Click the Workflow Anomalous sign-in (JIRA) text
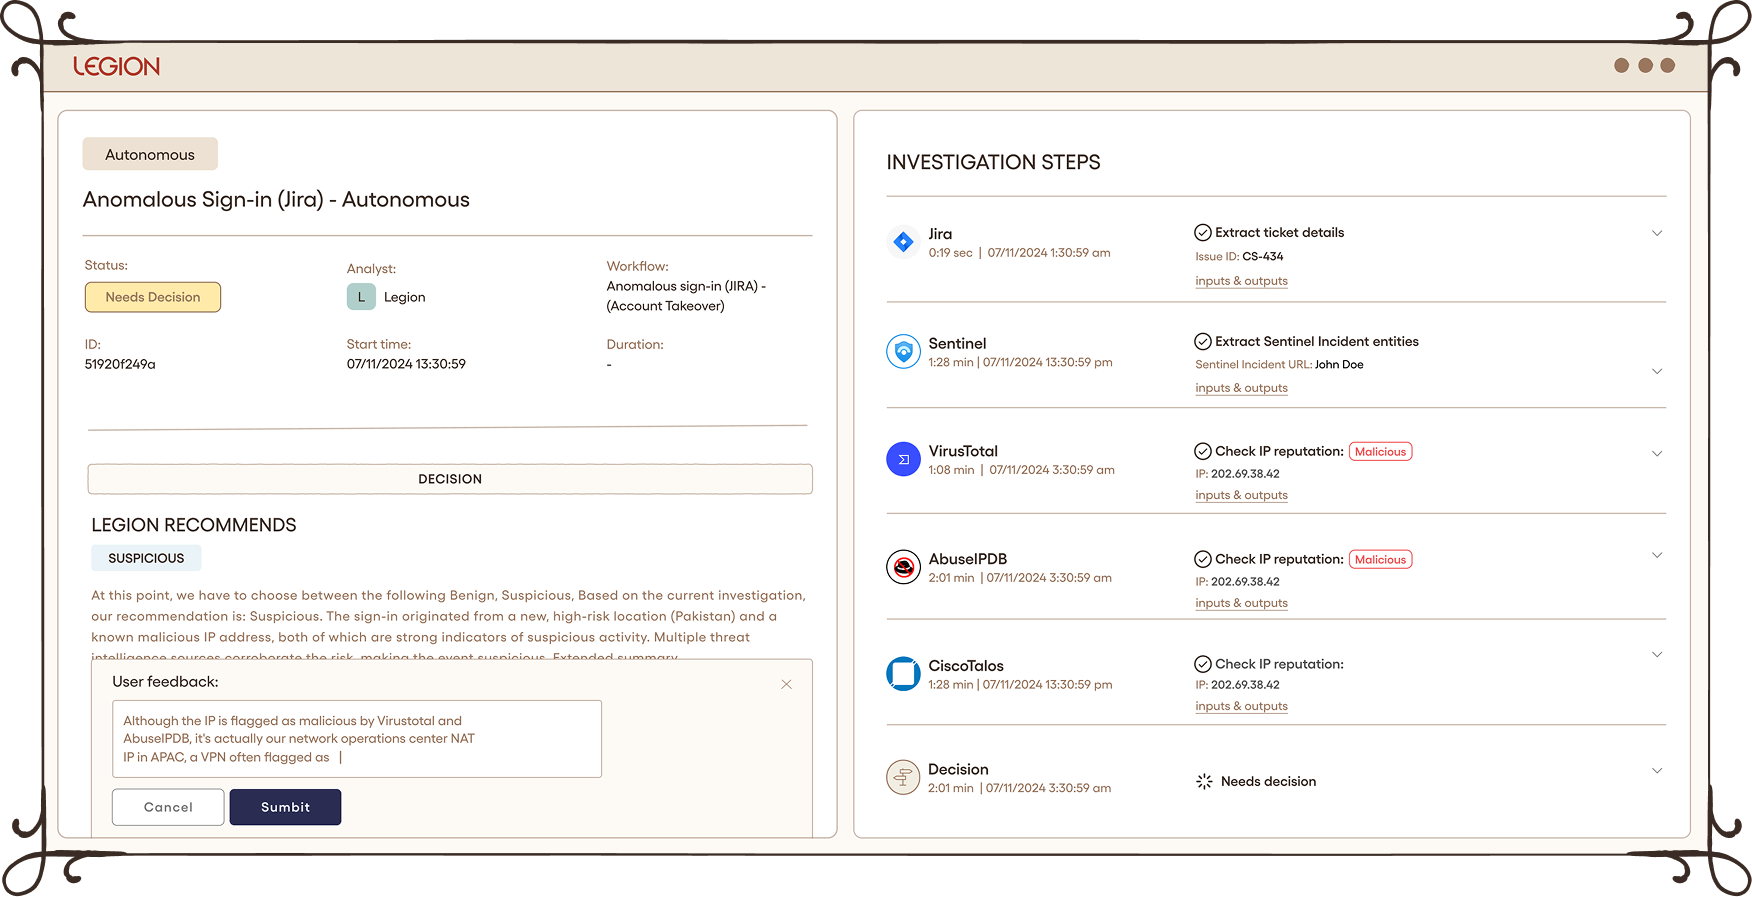 point(686,296)
